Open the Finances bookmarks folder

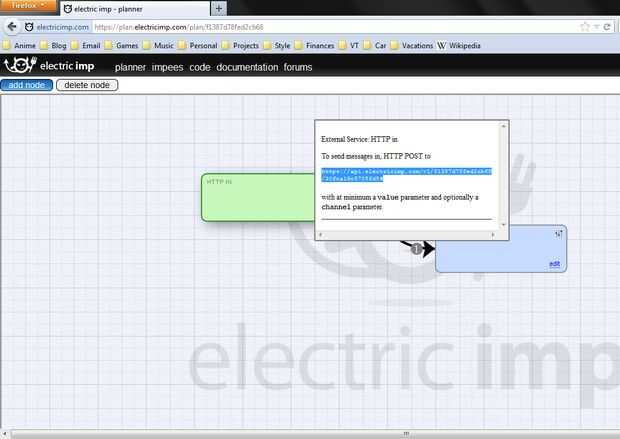pos(315,45)
